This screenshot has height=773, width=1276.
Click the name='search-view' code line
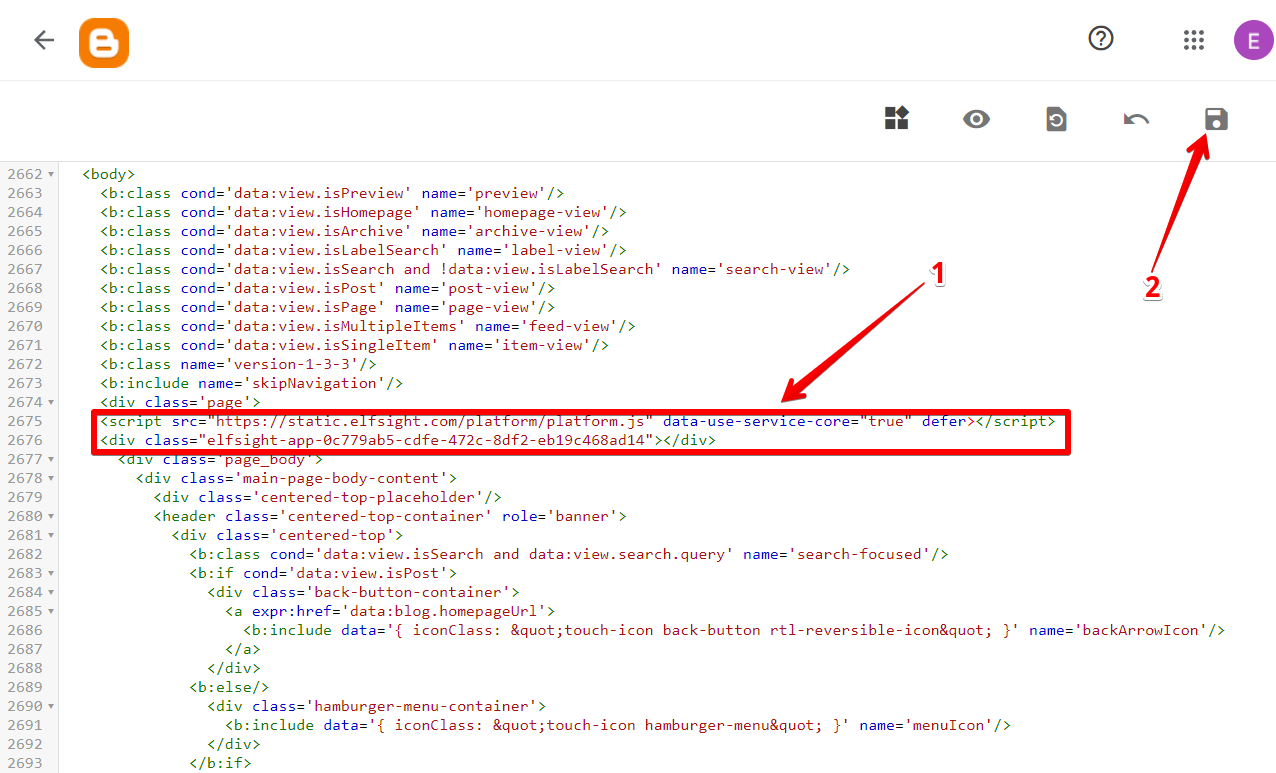pyautogui.click(x=476, y=269)
